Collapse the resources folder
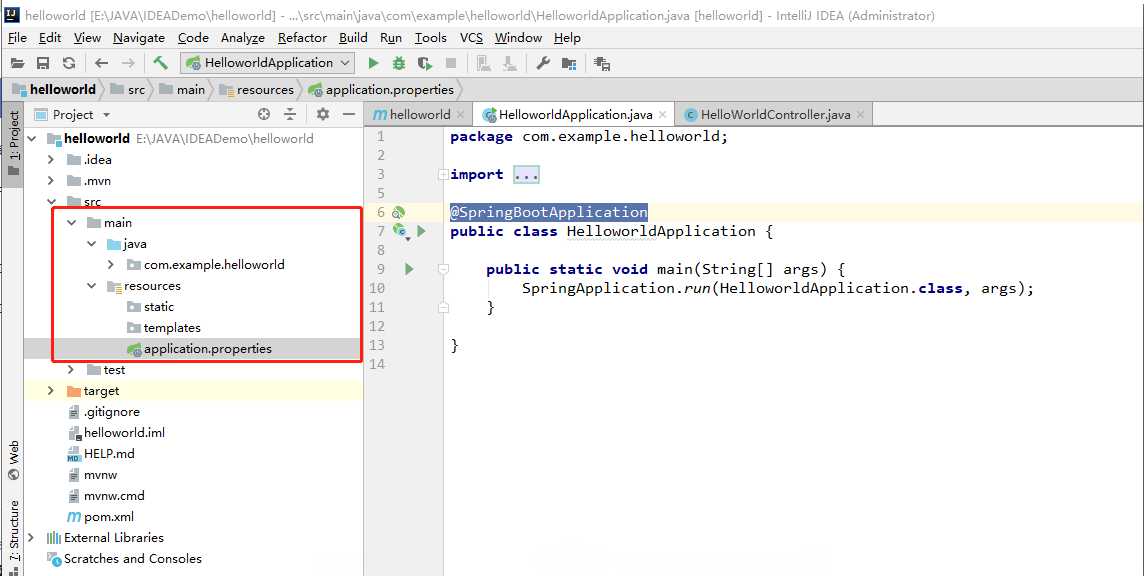Image resolution: width=1144 pixels, height=576 pixels. [91, 285]
